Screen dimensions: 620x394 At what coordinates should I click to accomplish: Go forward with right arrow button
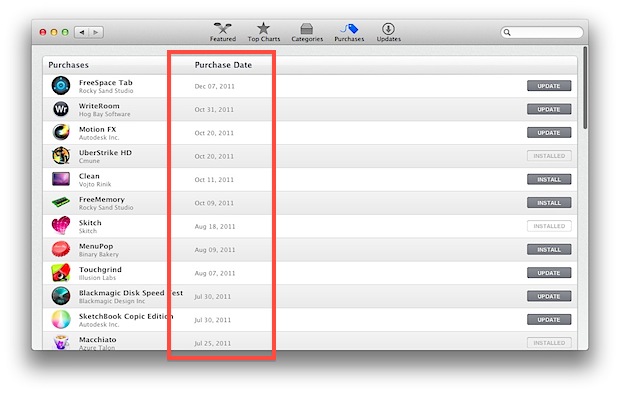96,32
